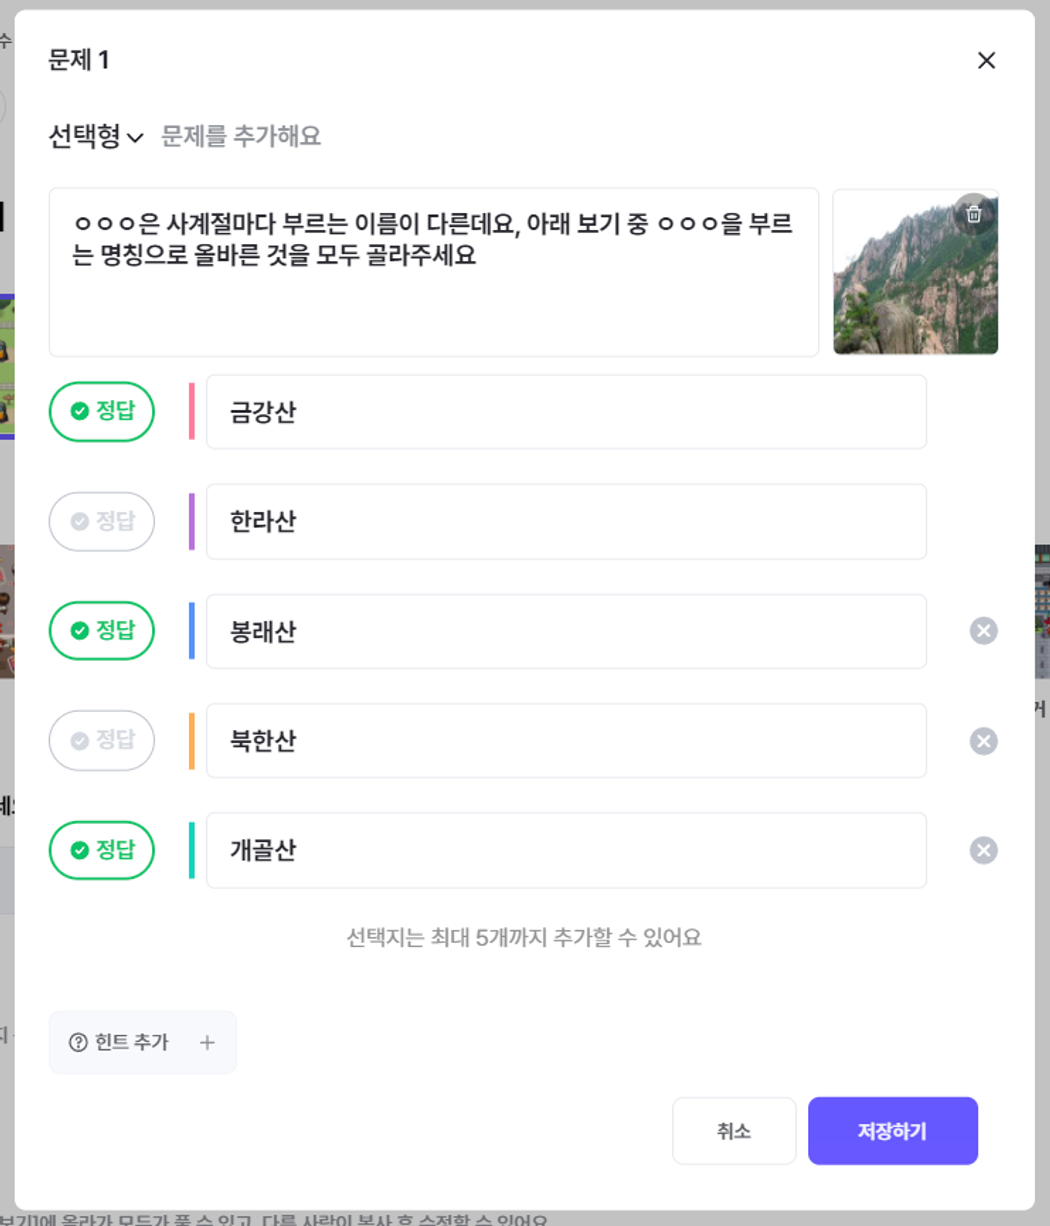Delete the mountain image with trash icon

(973, 213)
